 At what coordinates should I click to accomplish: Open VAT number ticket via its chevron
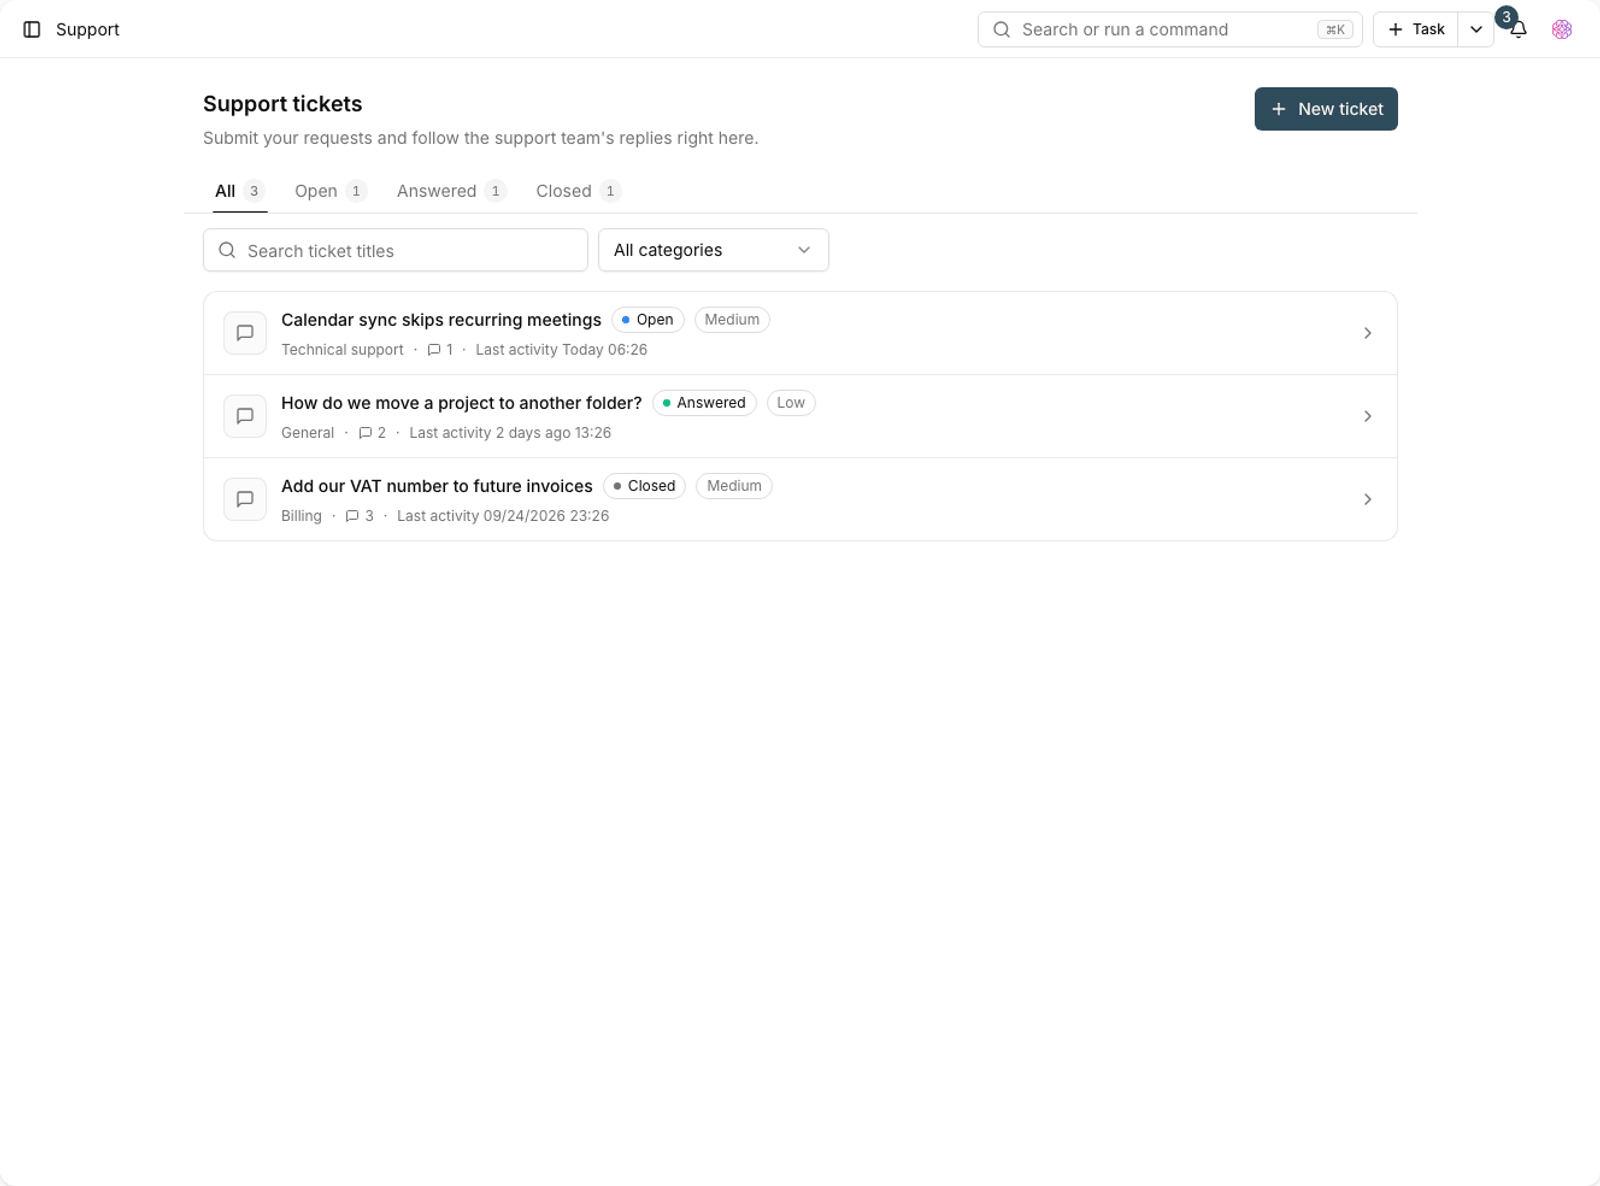pos(1367,499)
